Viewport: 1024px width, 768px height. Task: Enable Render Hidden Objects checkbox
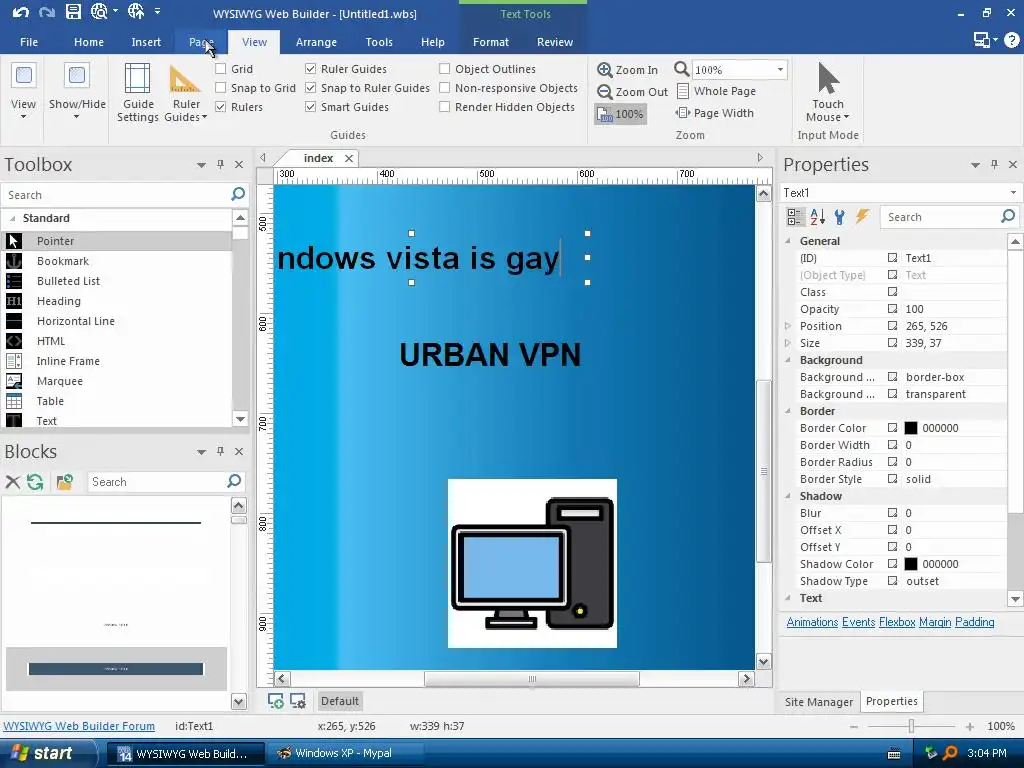445,106
